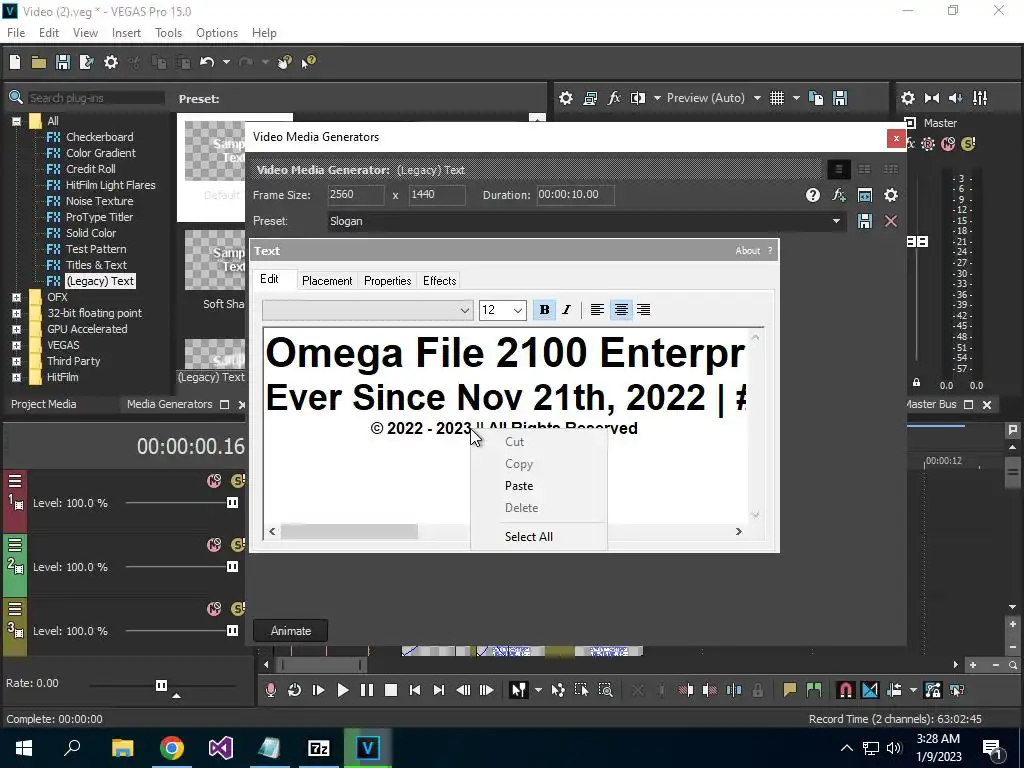Select ProType Titler in plug-in list
This screenshot has height=768, width=1024.
coord(99,217)
